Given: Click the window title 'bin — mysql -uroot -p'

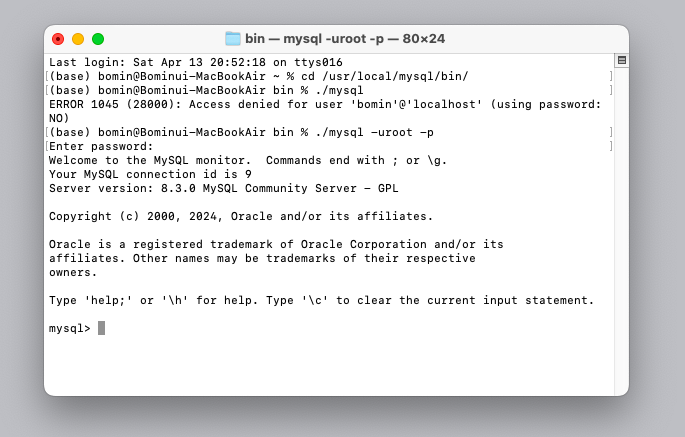Looking at the screenshot, I should point(315,39).
